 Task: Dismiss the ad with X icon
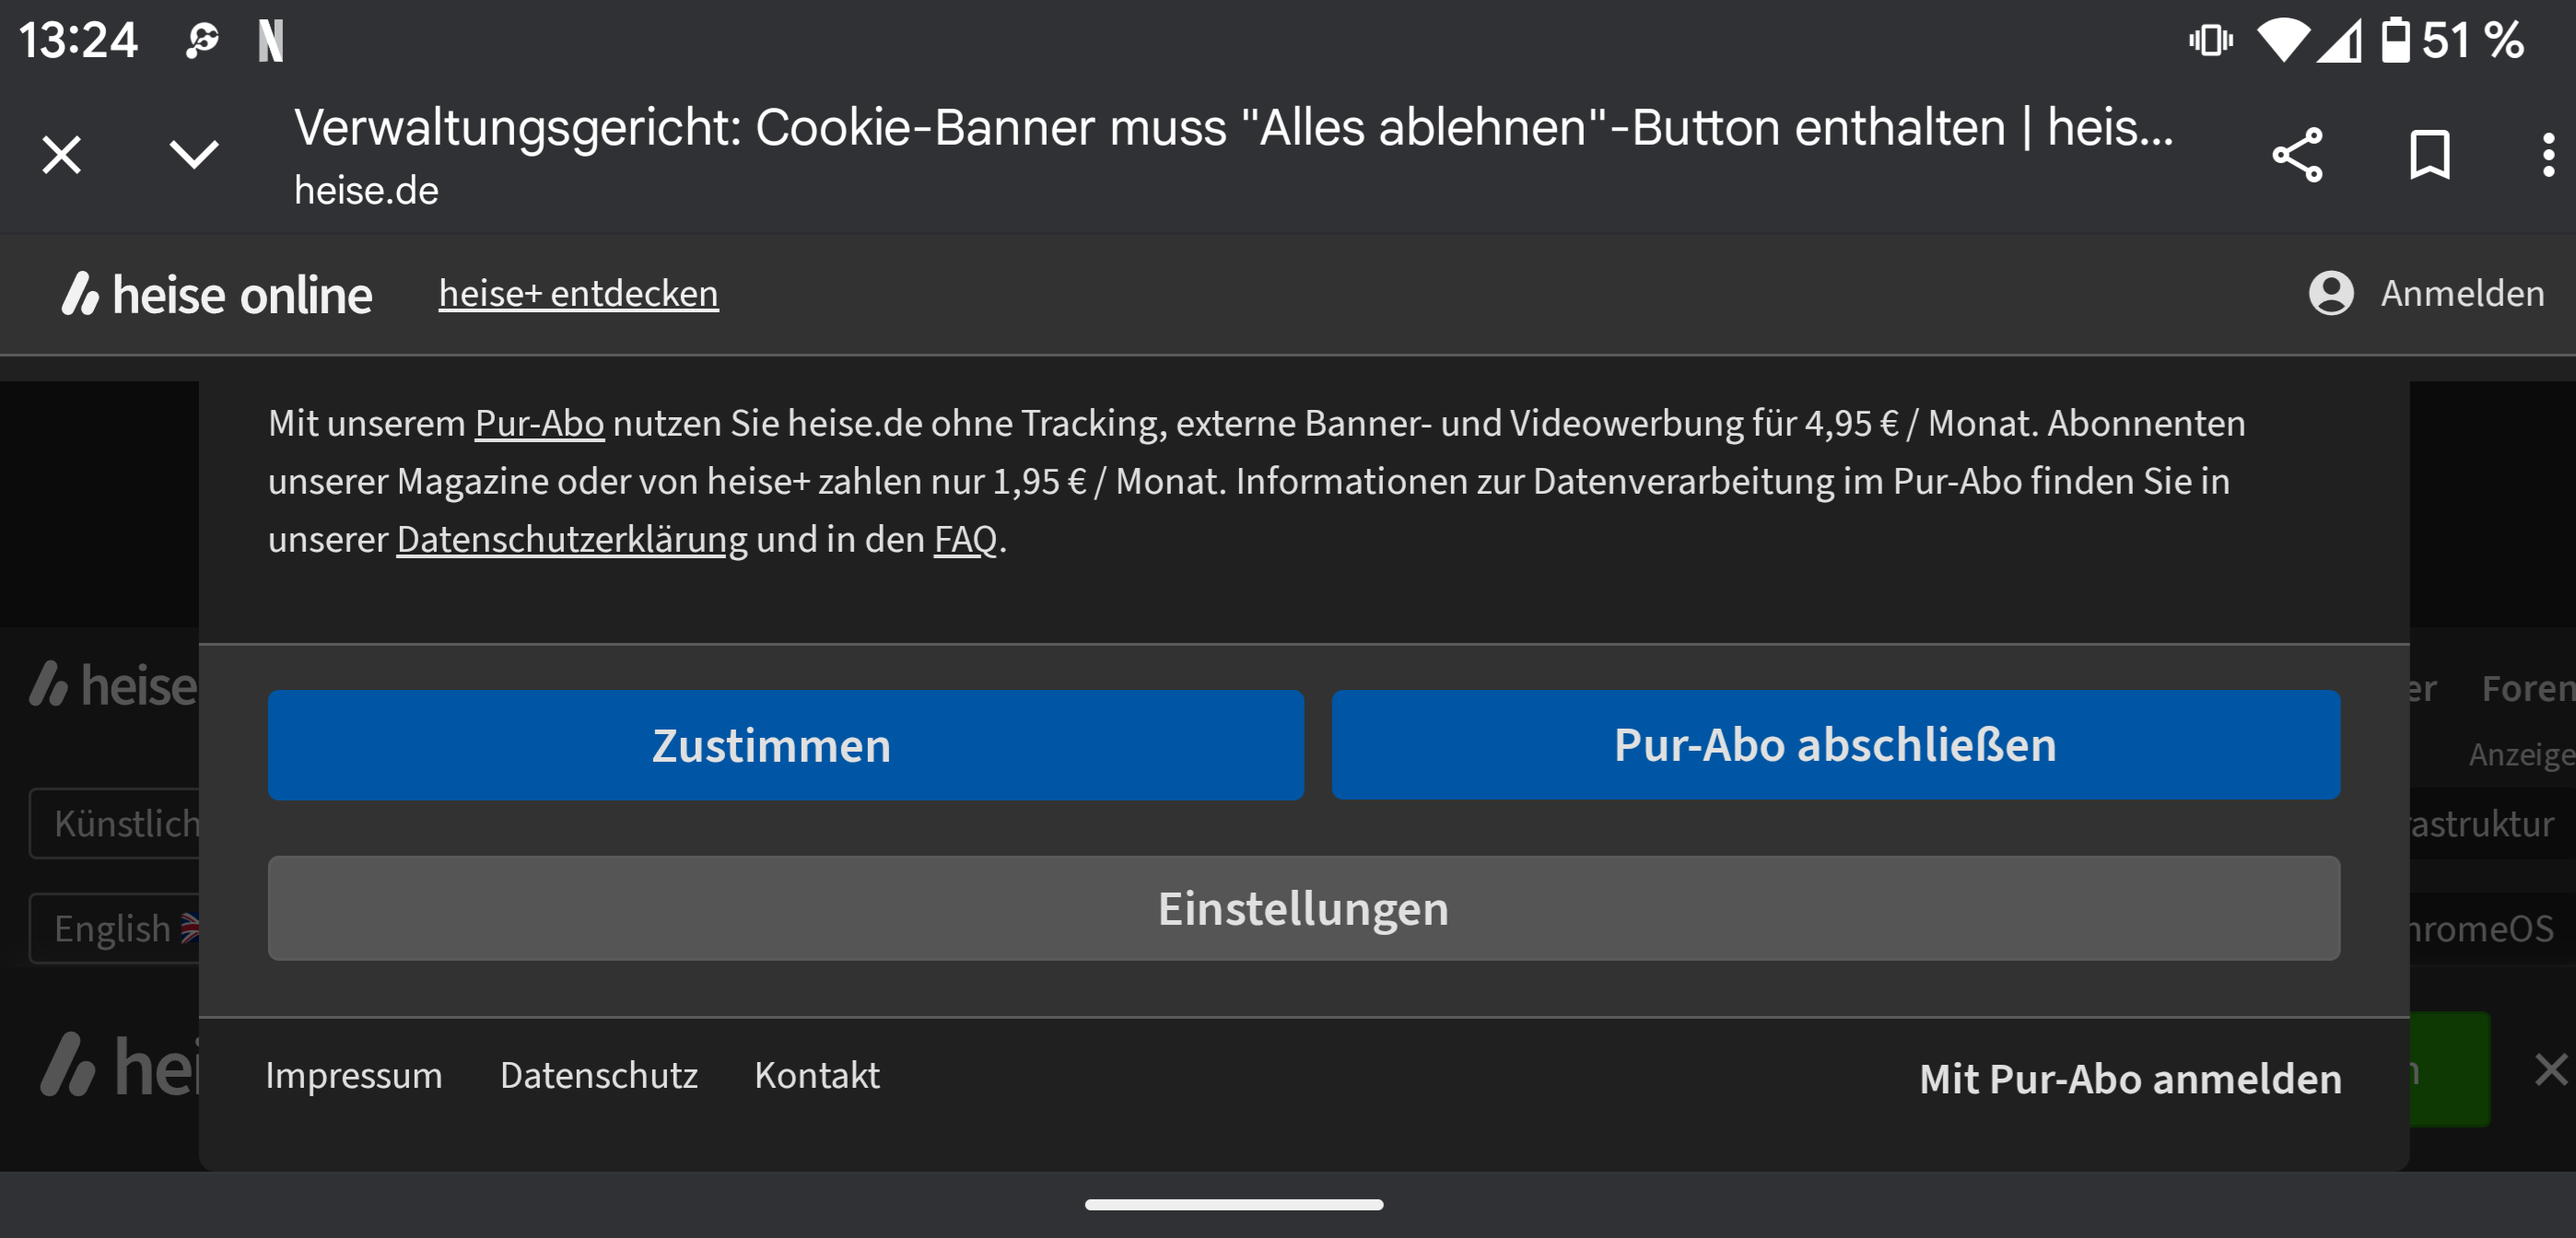(x=2551, y=1069)
